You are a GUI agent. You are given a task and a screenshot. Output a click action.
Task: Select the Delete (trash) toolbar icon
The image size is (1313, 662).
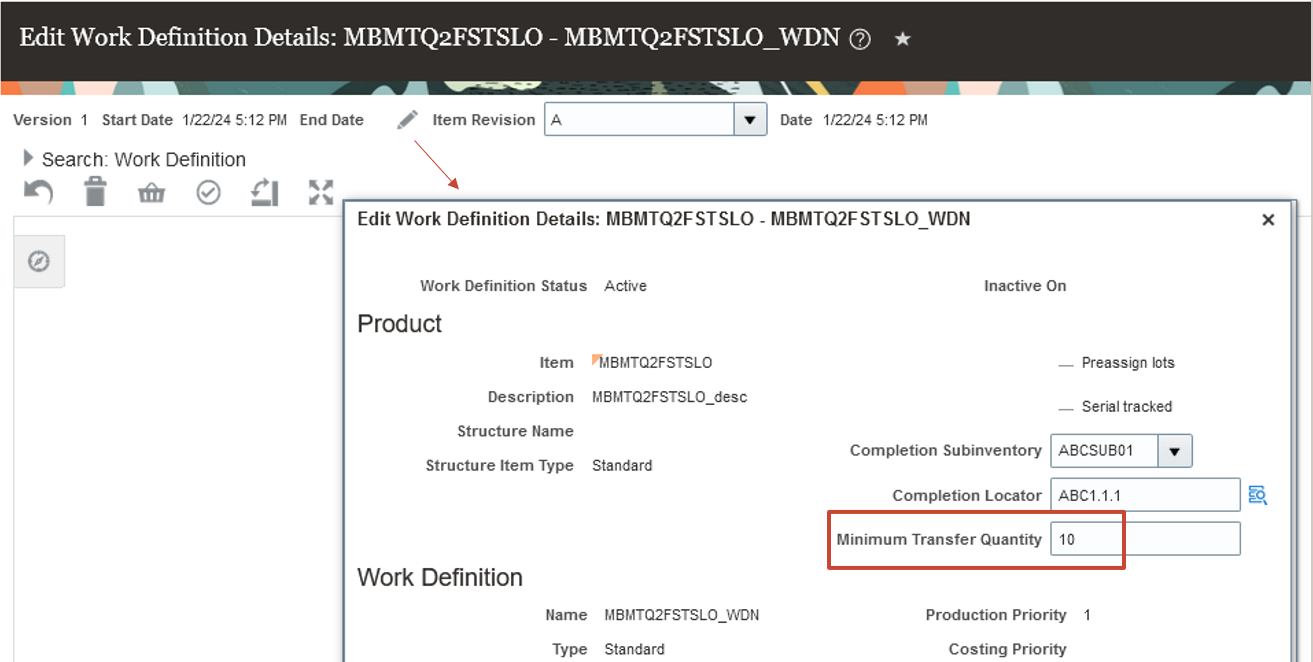(95, 191)
